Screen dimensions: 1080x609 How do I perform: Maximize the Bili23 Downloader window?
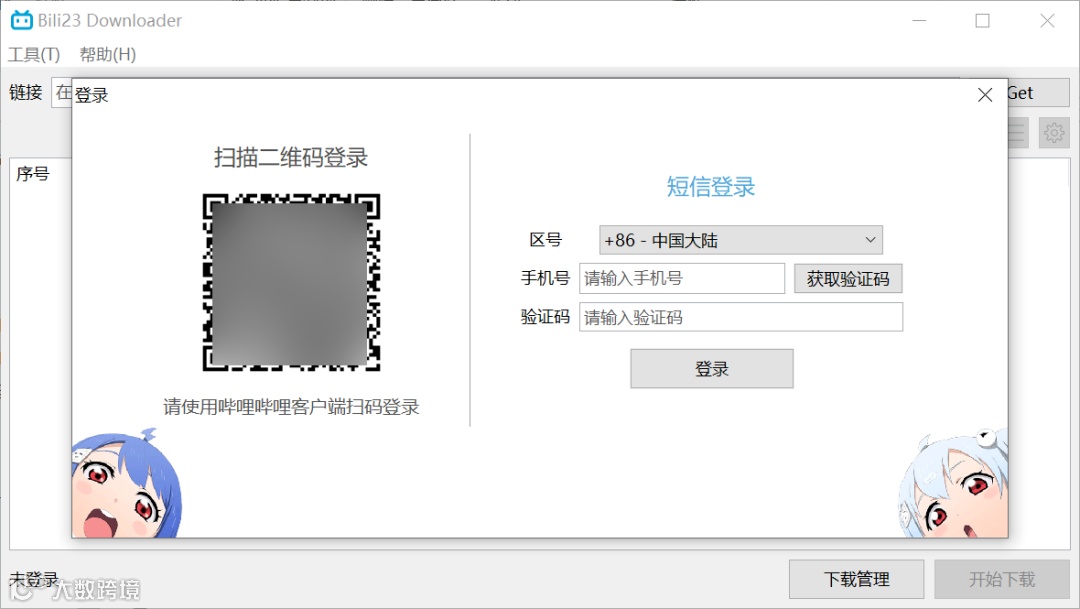[x=982, y=21]
